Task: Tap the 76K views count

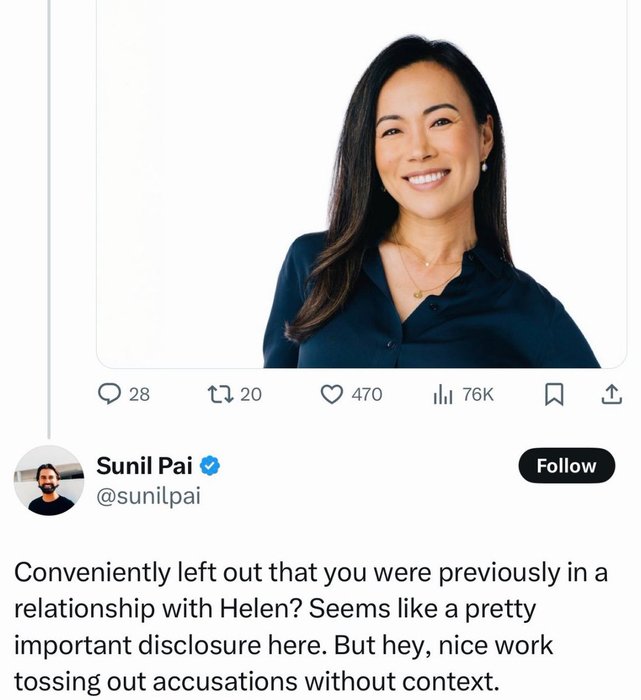Action: pyautogui.click(x=477, y=394)
